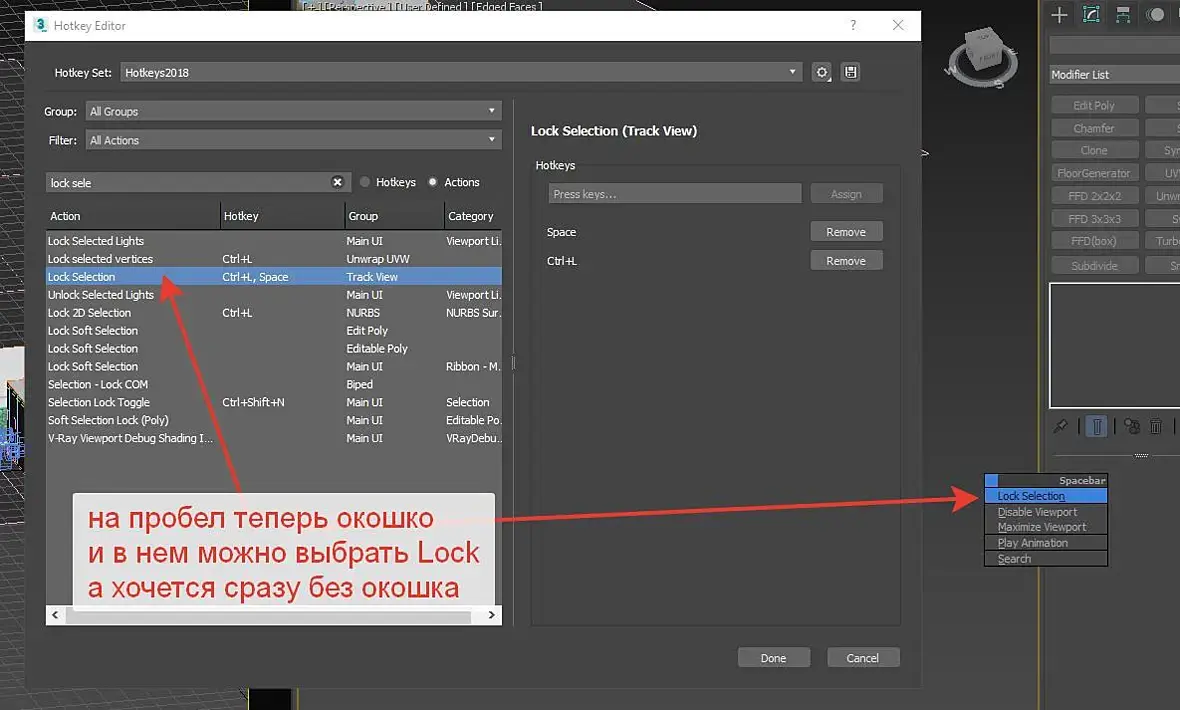Open the hotkey set settings gear
Image resolution: width=1180 pixels, height=710 pixels.
tap(822, 72)
